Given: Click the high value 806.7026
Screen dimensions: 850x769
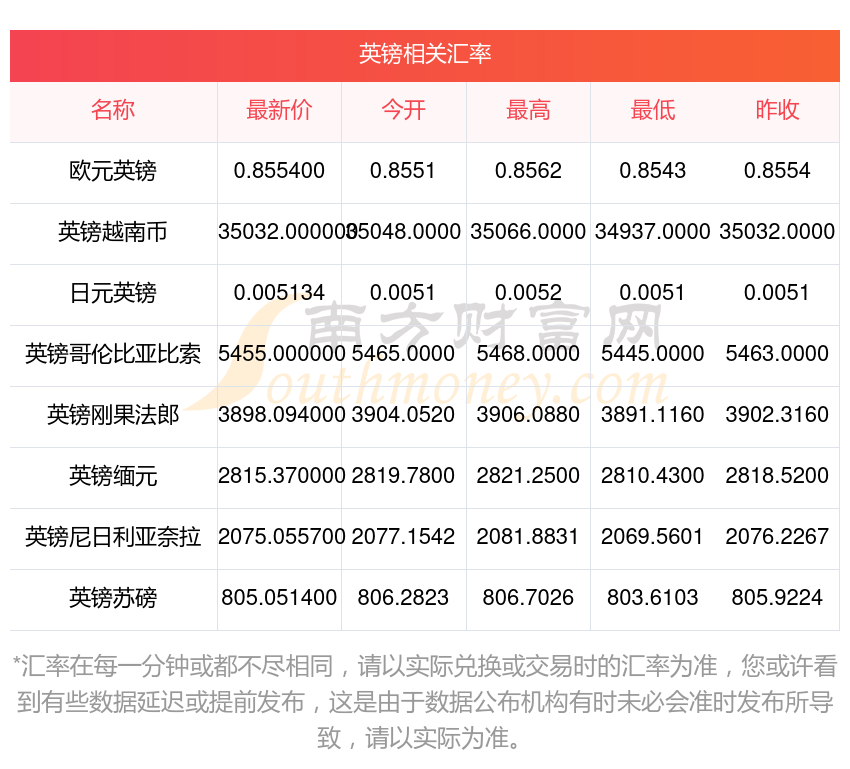Looking at the screenshot, I should (x=528, y=598).
